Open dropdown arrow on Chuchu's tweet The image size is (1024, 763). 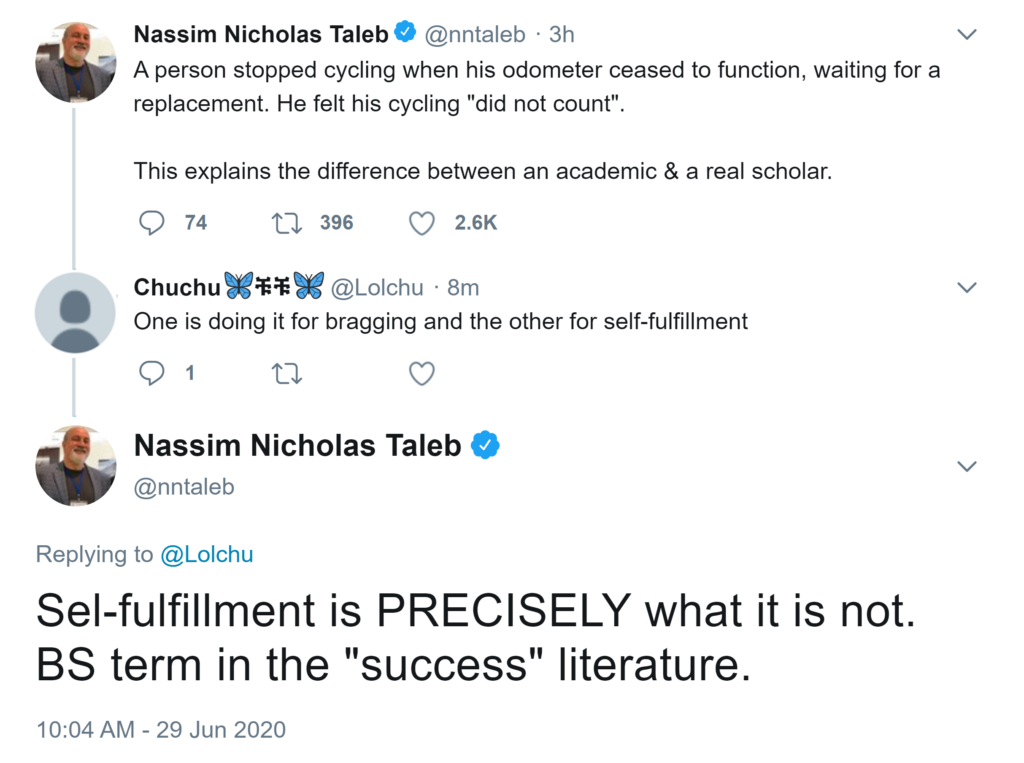(x=967, y=288)
